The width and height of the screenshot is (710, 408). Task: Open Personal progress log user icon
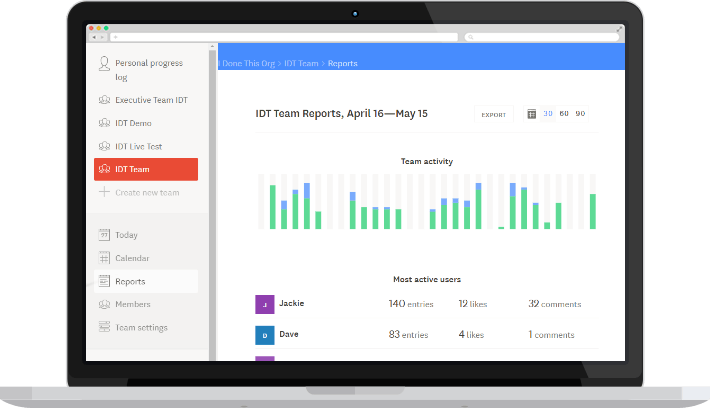tap(104, 64)
